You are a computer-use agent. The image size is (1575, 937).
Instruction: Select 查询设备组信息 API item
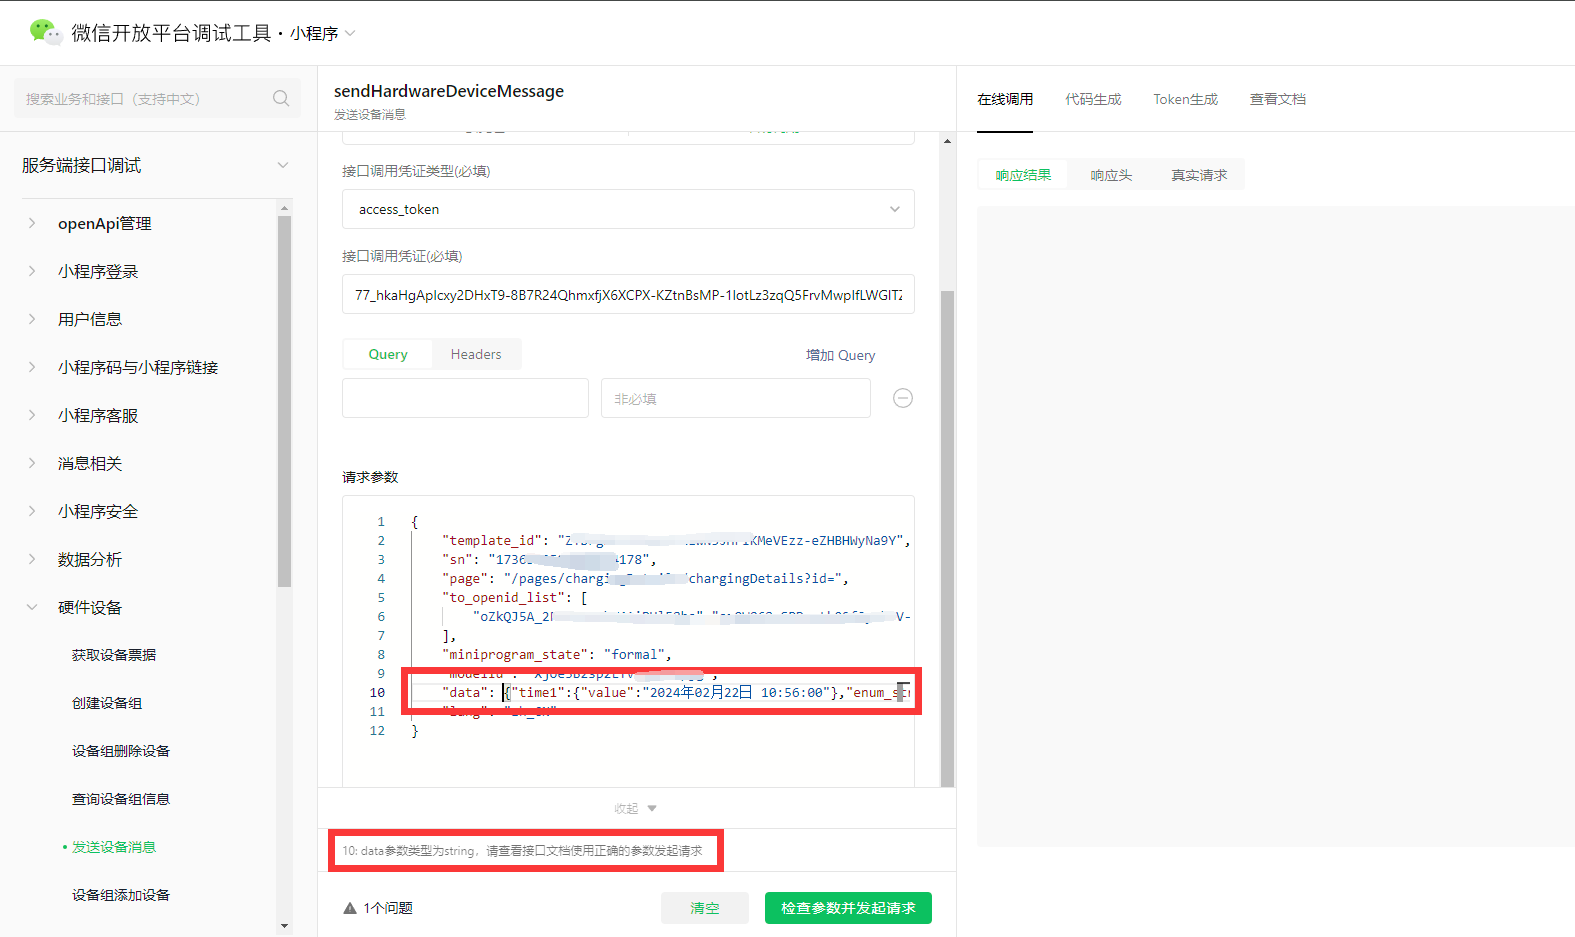(121, 799)
